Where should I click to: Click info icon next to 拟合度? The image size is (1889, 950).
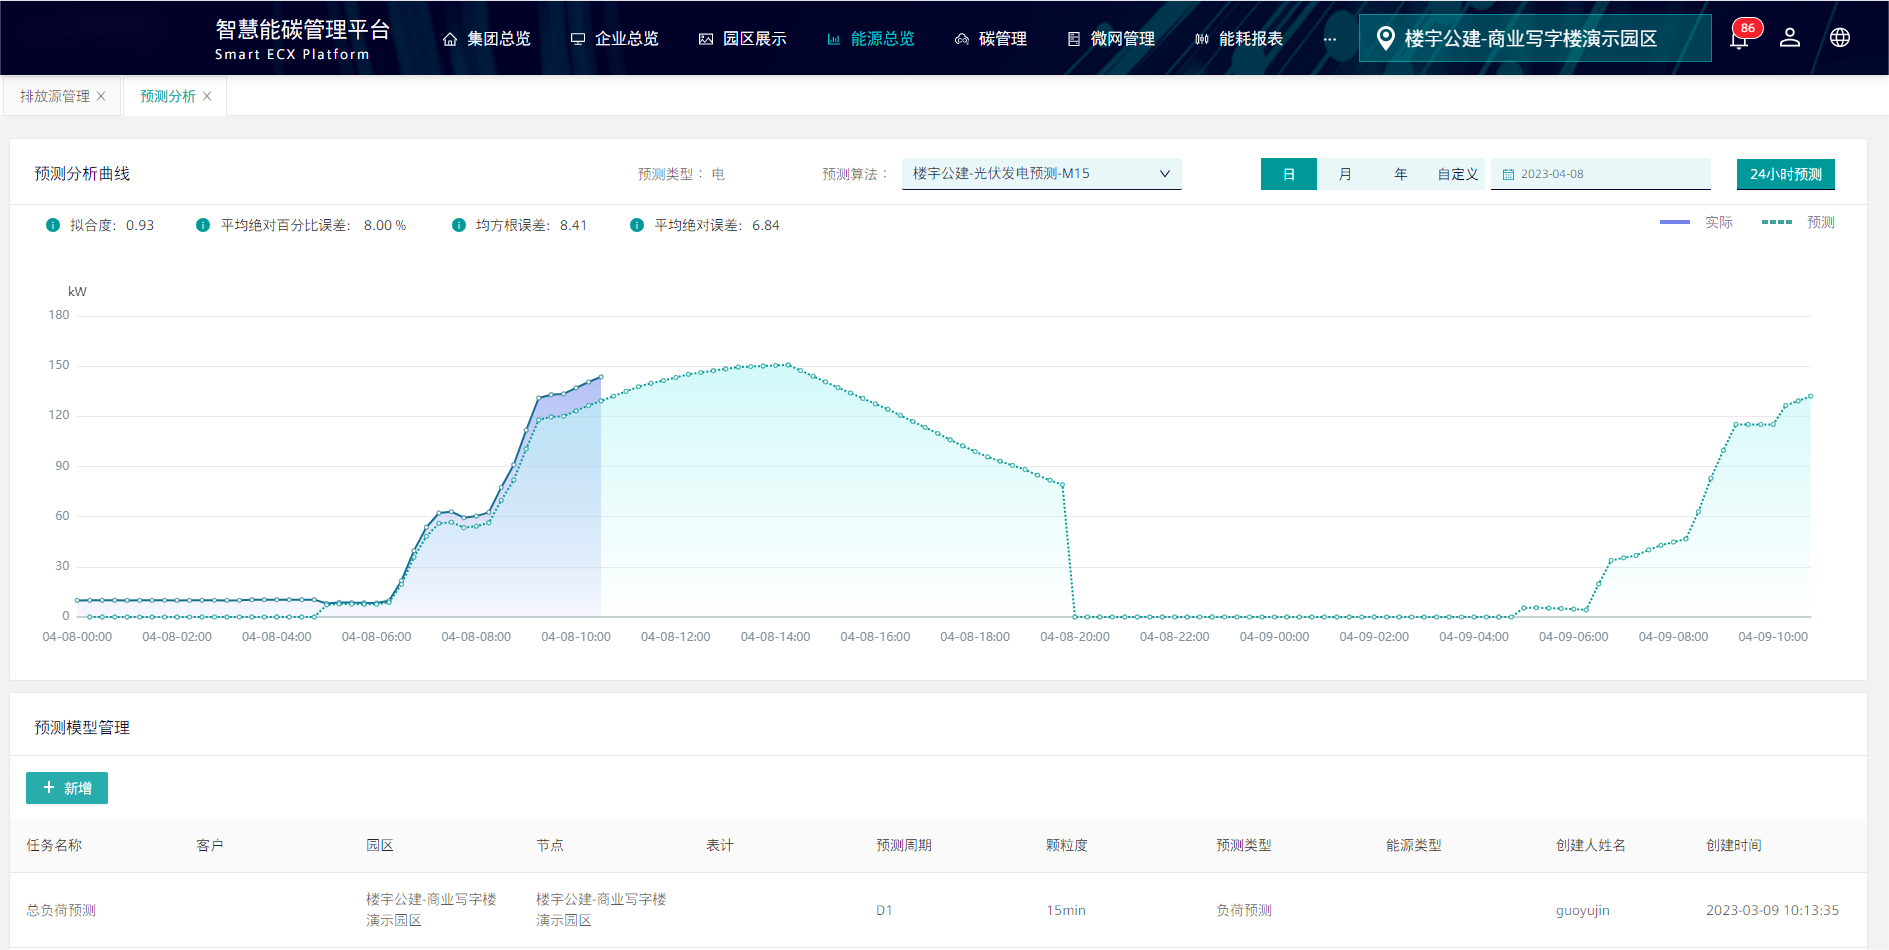coord(53,225)
